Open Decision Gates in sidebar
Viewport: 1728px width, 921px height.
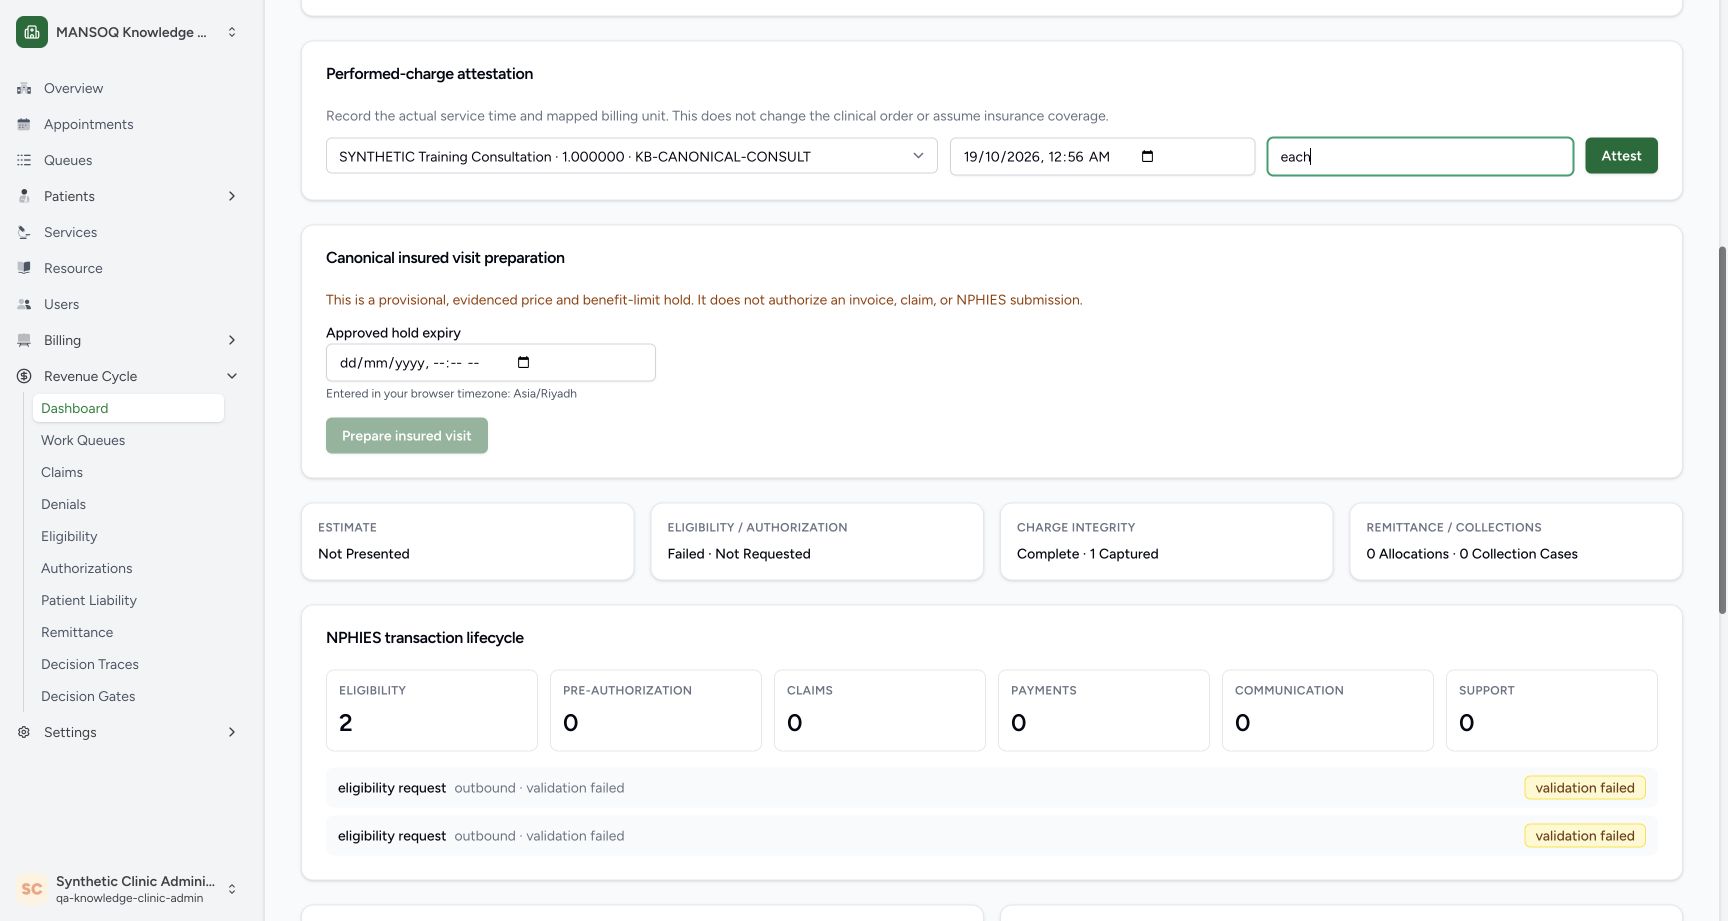click(88, 696)
